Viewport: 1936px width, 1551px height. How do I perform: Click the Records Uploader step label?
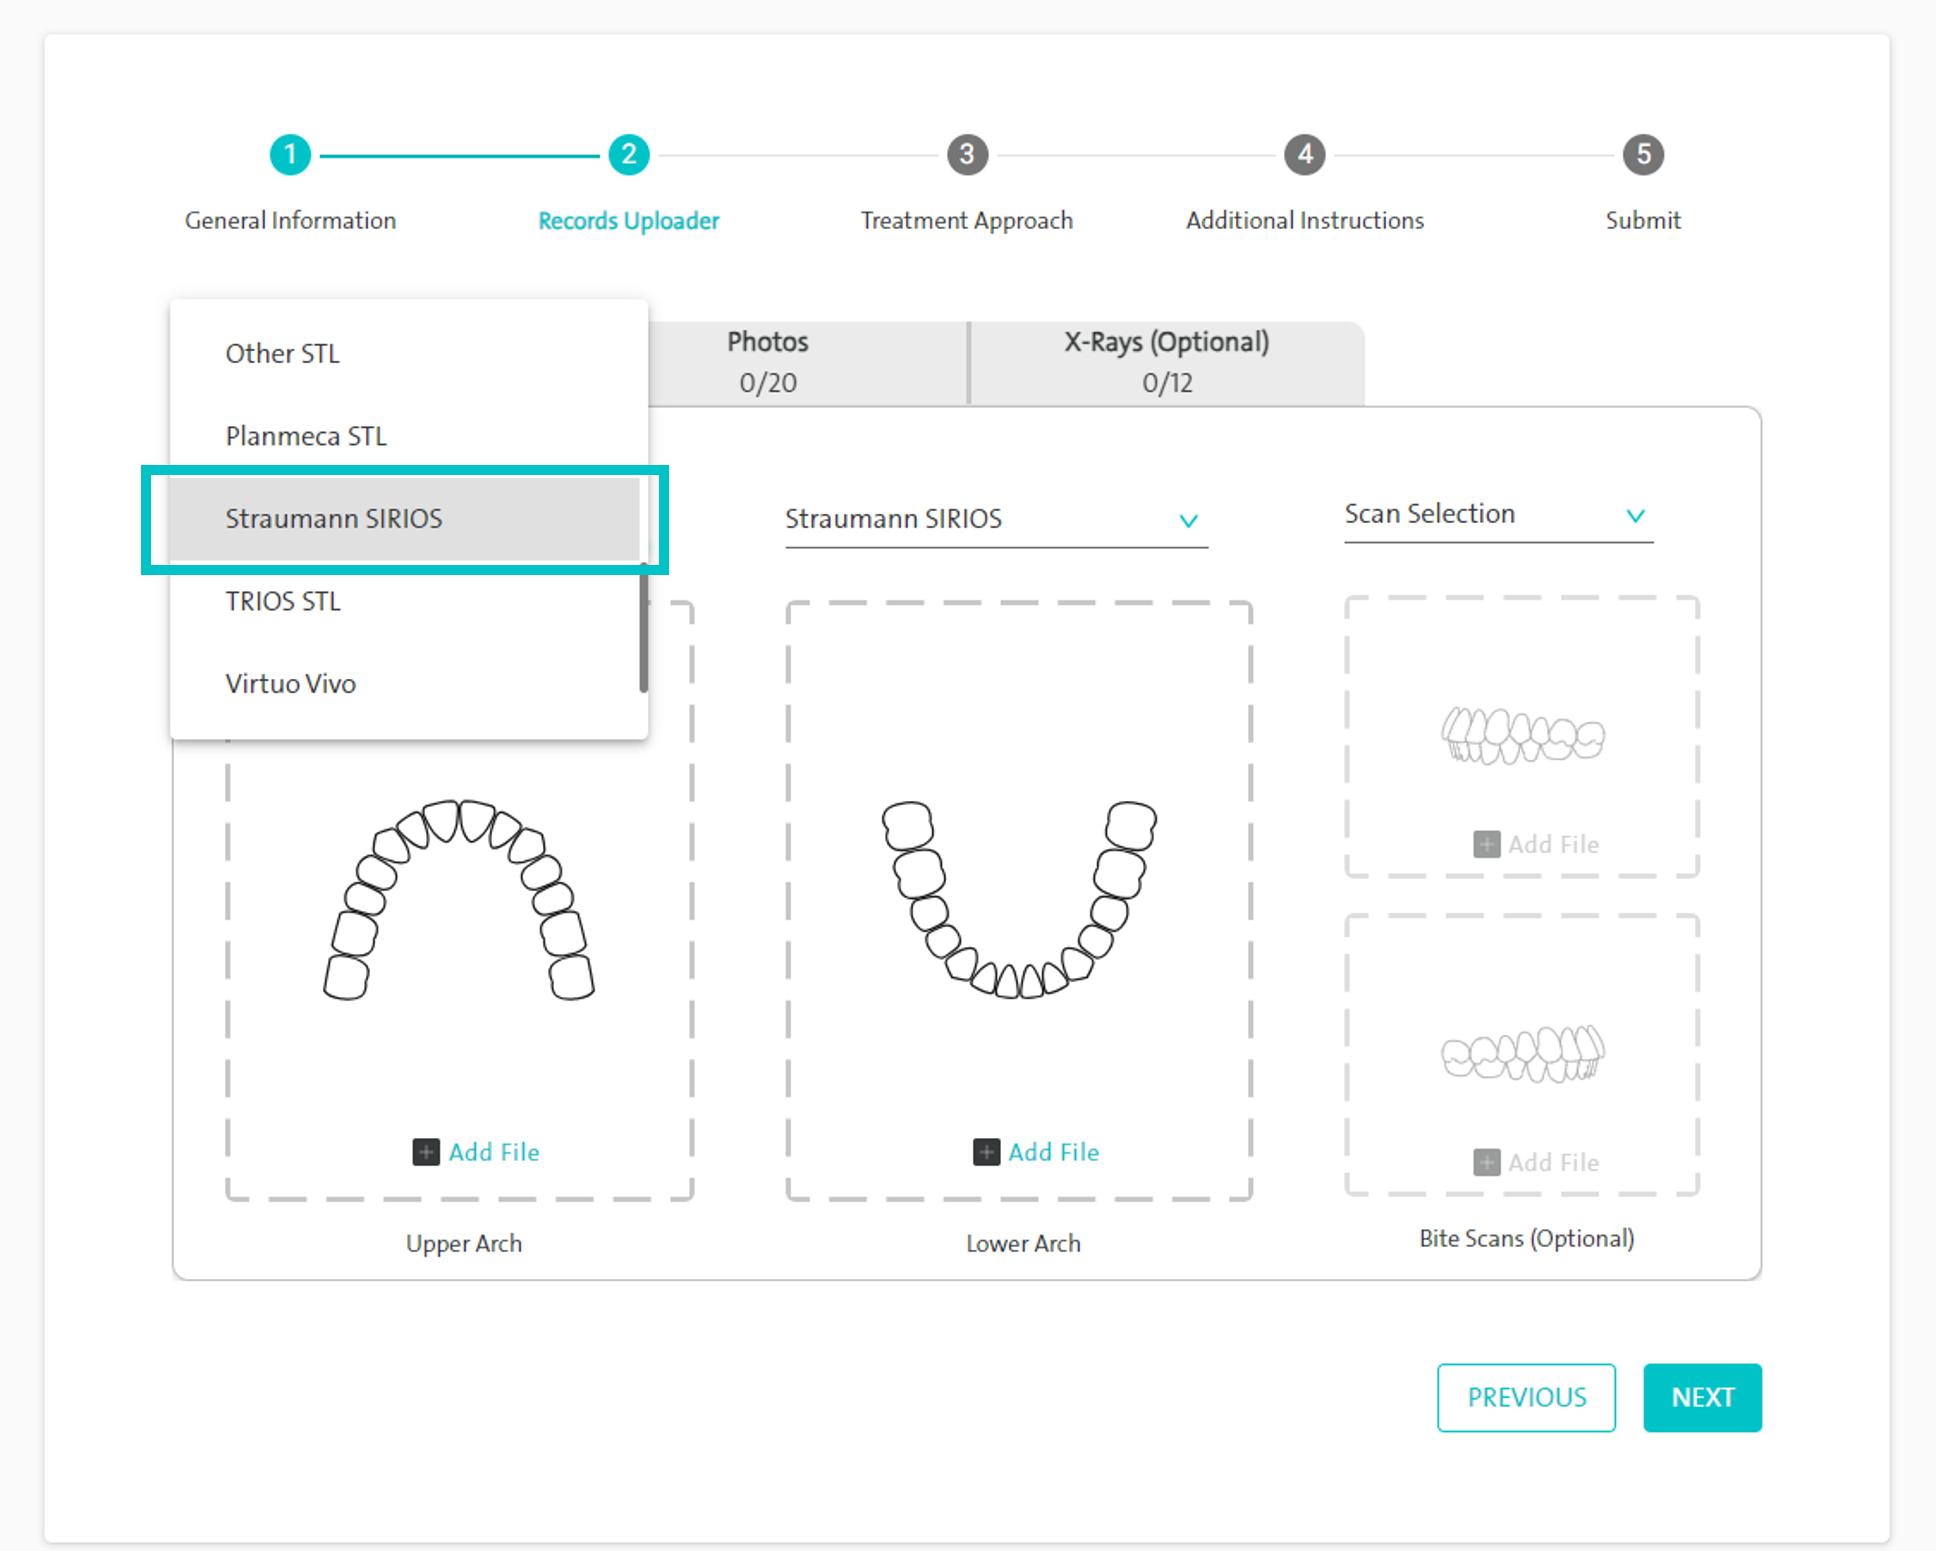click(x=628, y=220)
